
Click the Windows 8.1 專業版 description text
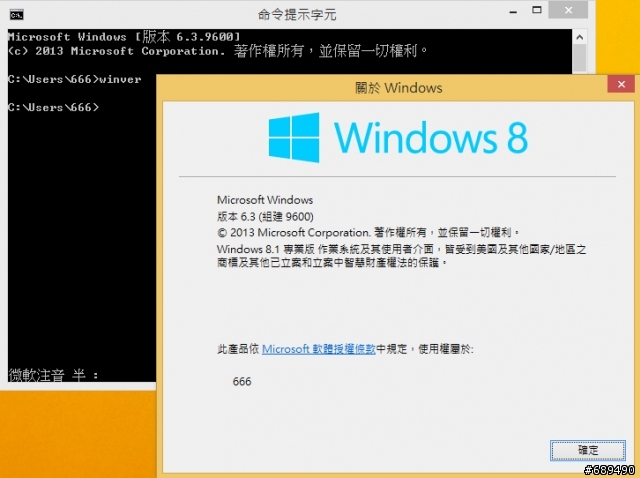click(401, 256)
